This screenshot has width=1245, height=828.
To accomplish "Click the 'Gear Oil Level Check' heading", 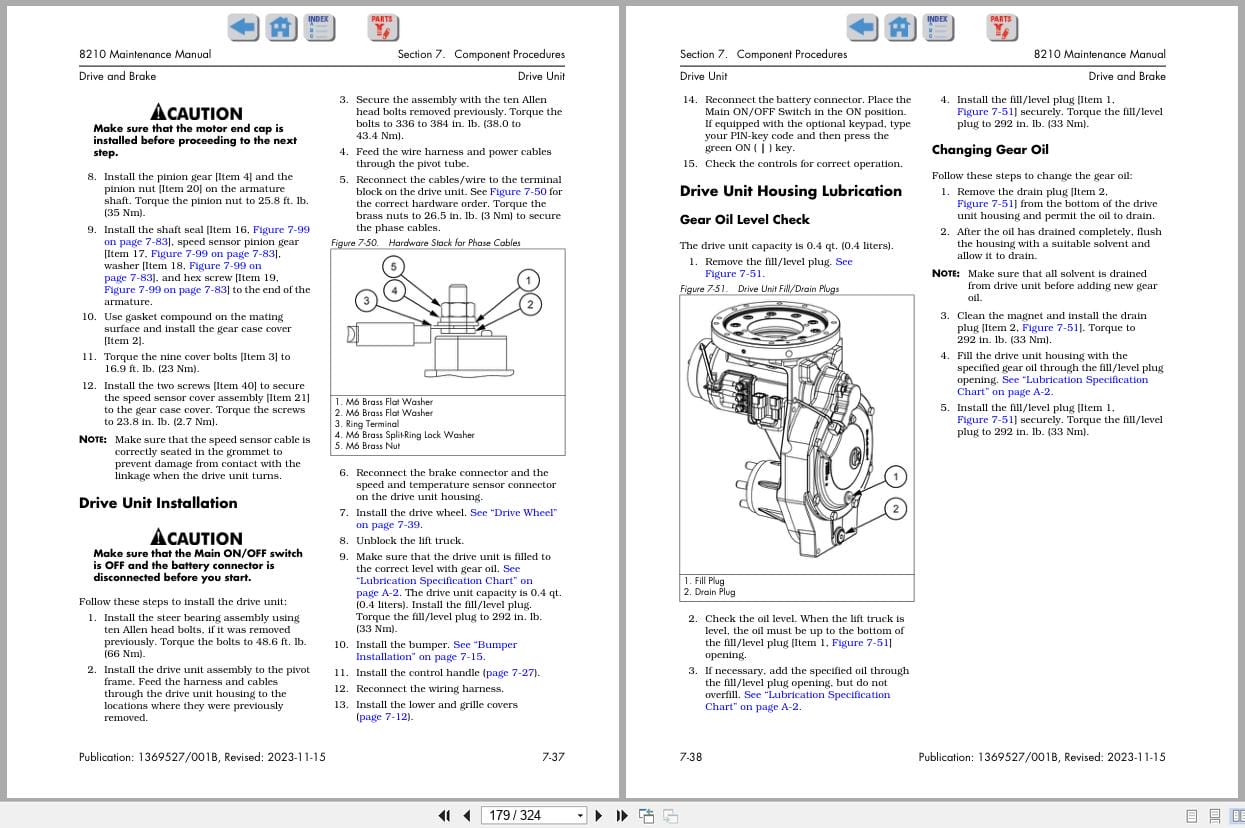I will [745, 220].
